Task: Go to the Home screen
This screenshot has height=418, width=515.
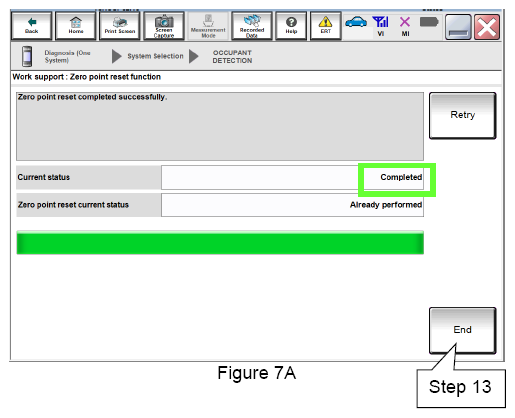Action: pyautogui.click(x=76, y=26)
